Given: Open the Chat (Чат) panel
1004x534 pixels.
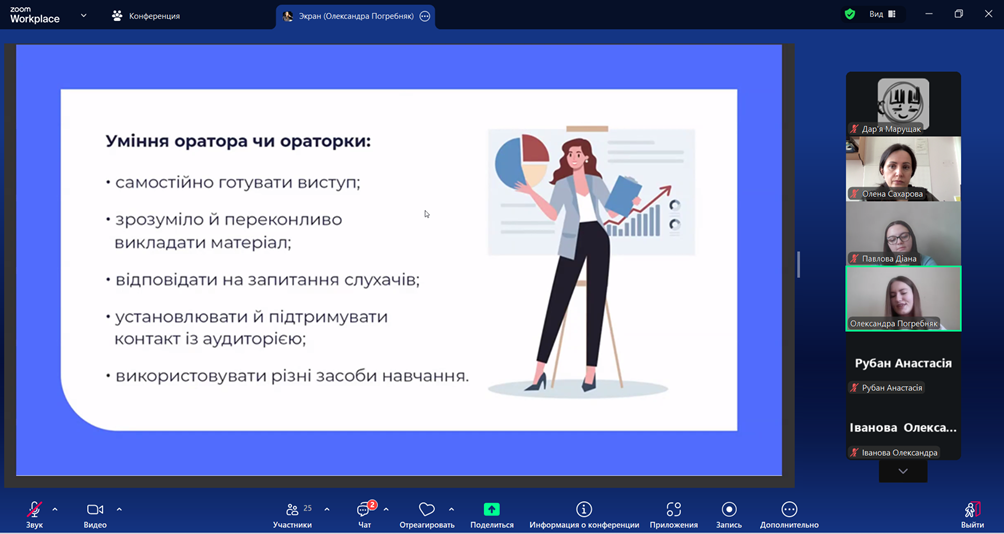Looking at the screenshot, I should (364, 514).
